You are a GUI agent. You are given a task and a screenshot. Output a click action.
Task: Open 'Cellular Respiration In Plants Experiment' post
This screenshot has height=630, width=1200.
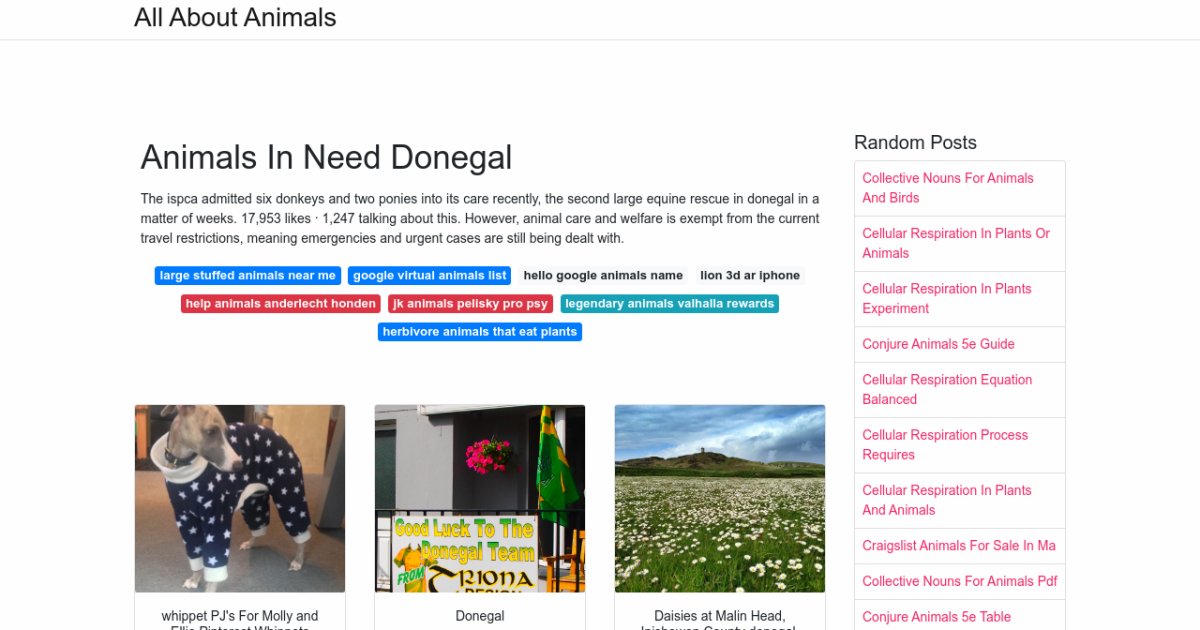point(947,298)
